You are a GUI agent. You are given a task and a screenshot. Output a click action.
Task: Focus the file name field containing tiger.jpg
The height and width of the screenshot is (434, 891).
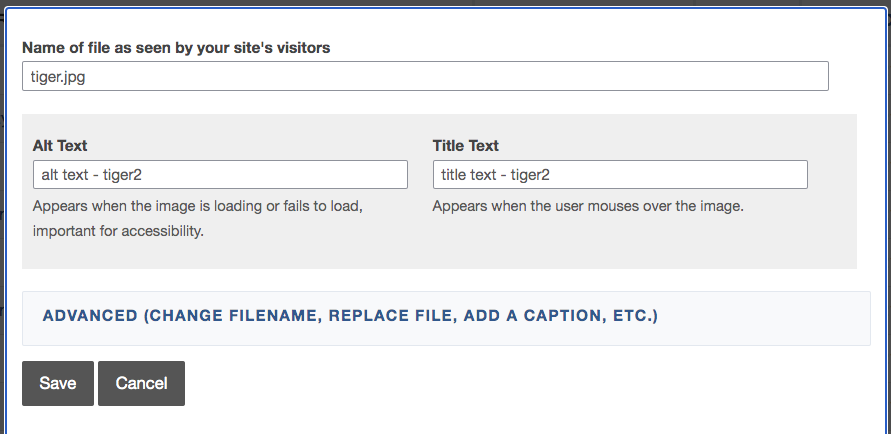tap(425, 76)
